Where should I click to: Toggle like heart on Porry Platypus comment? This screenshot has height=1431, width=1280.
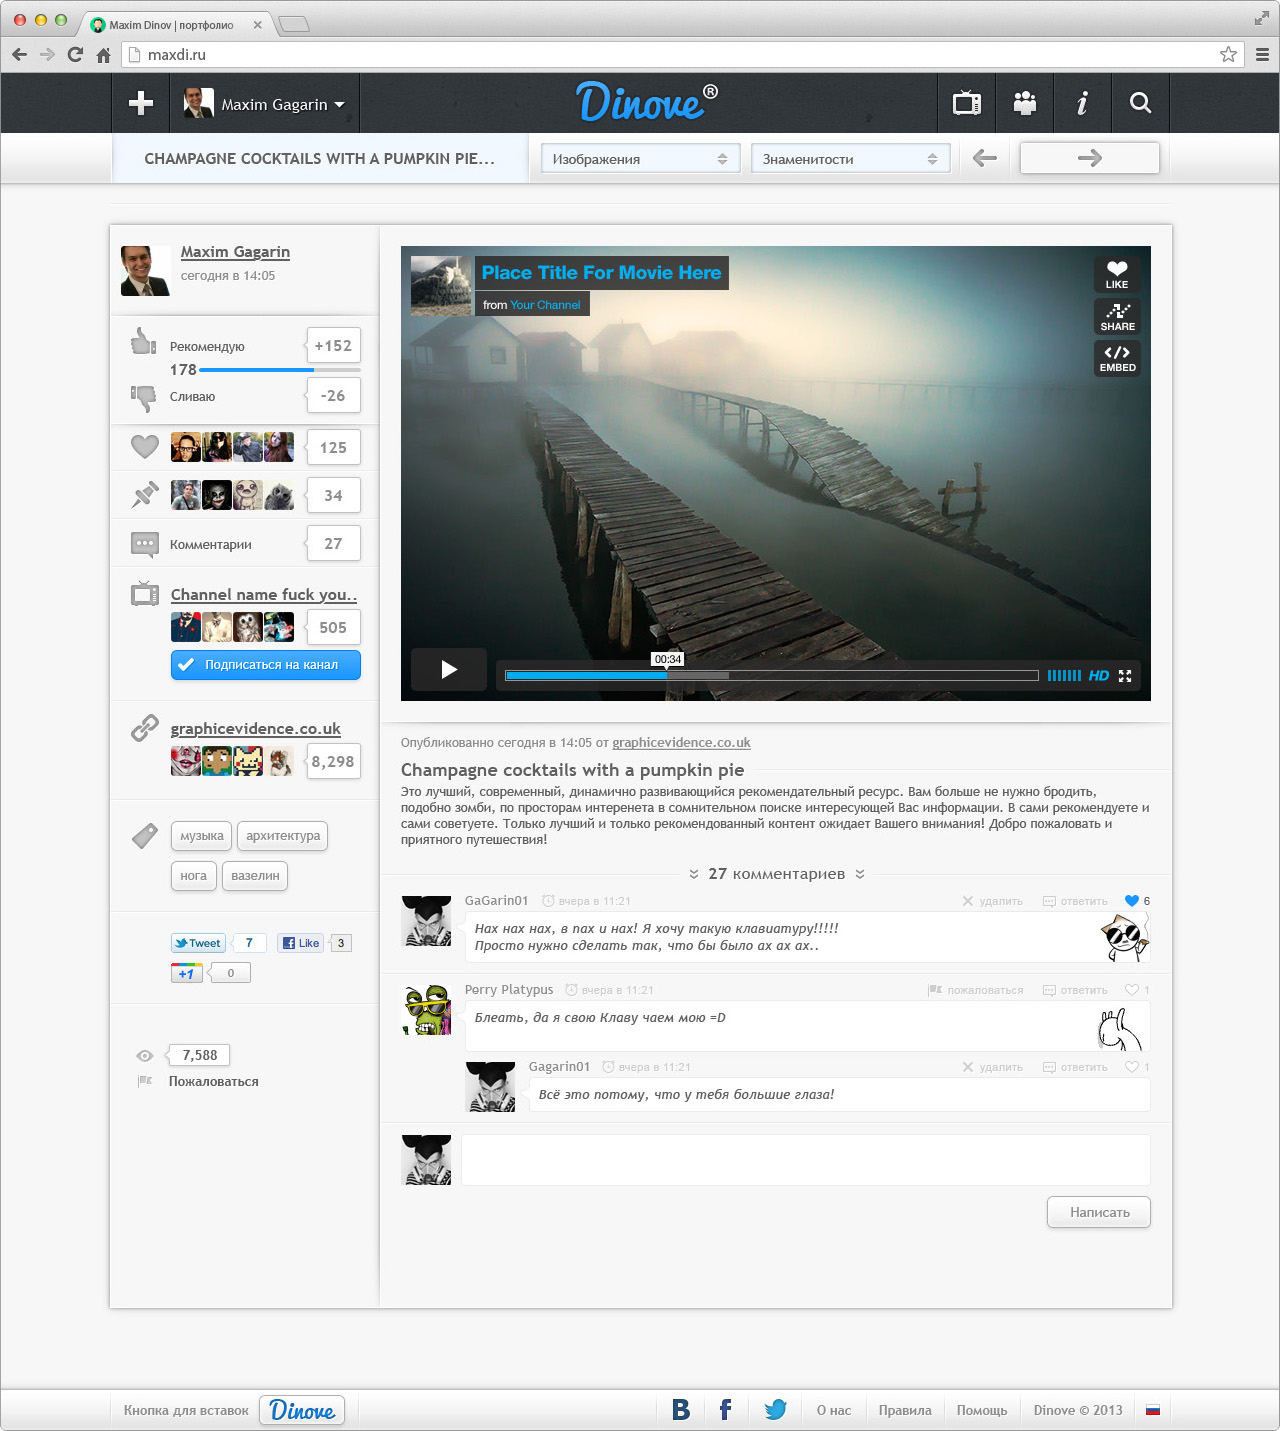(1132, 990)
